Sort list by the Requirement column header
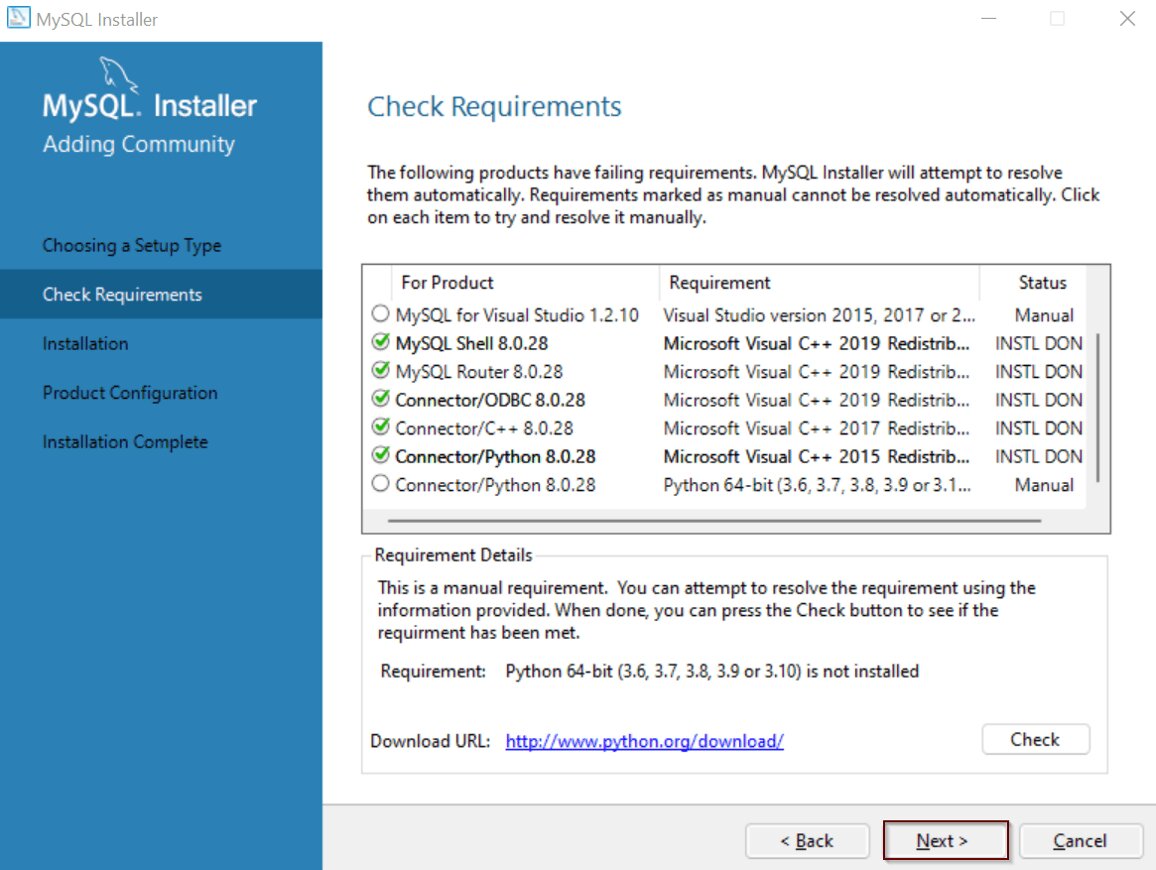 click(x=720, y=283)
